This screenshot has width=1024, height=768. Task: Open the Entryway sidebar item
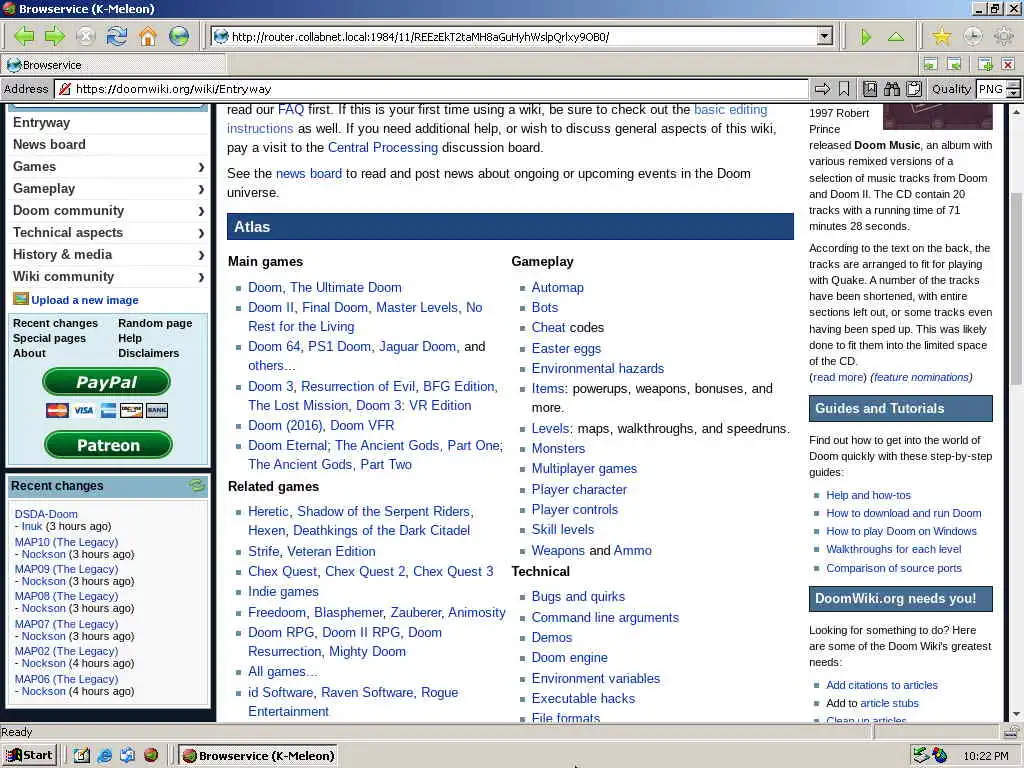click(41, 123)
